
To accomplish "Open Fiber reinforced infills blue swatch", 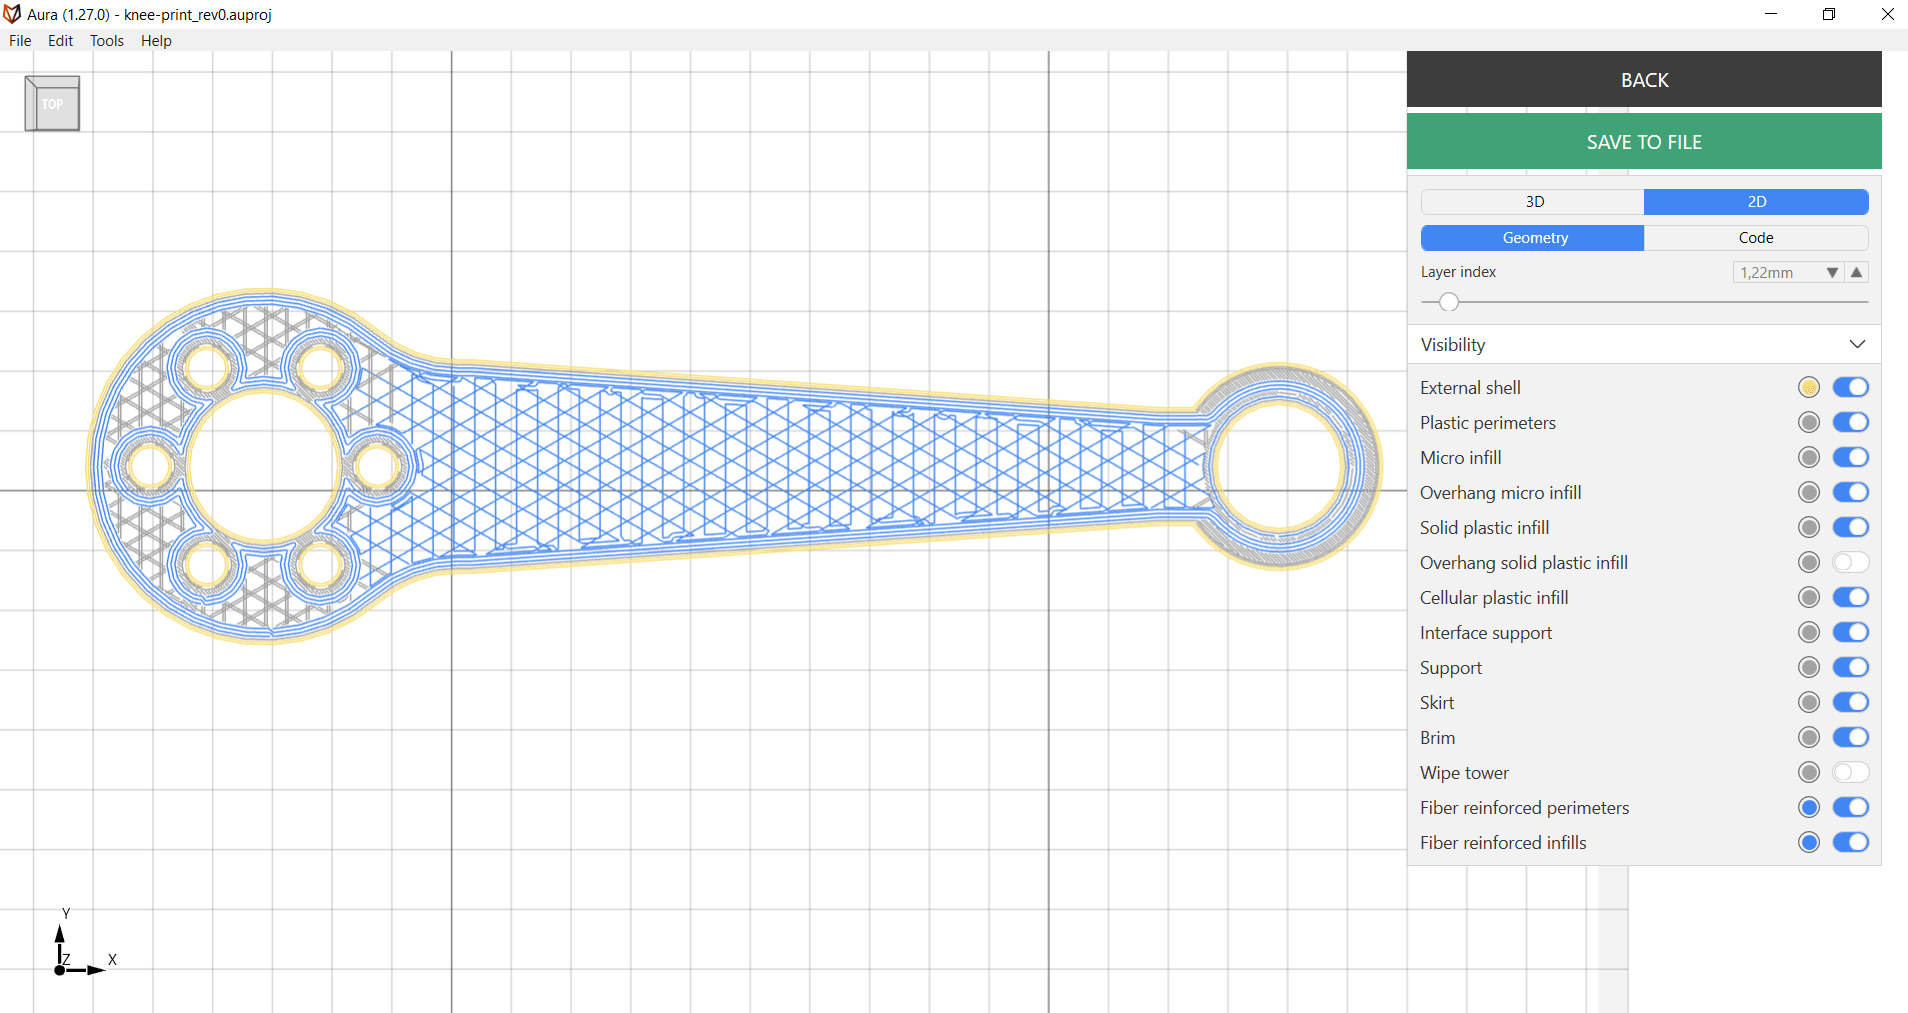I will [1808, 842].
